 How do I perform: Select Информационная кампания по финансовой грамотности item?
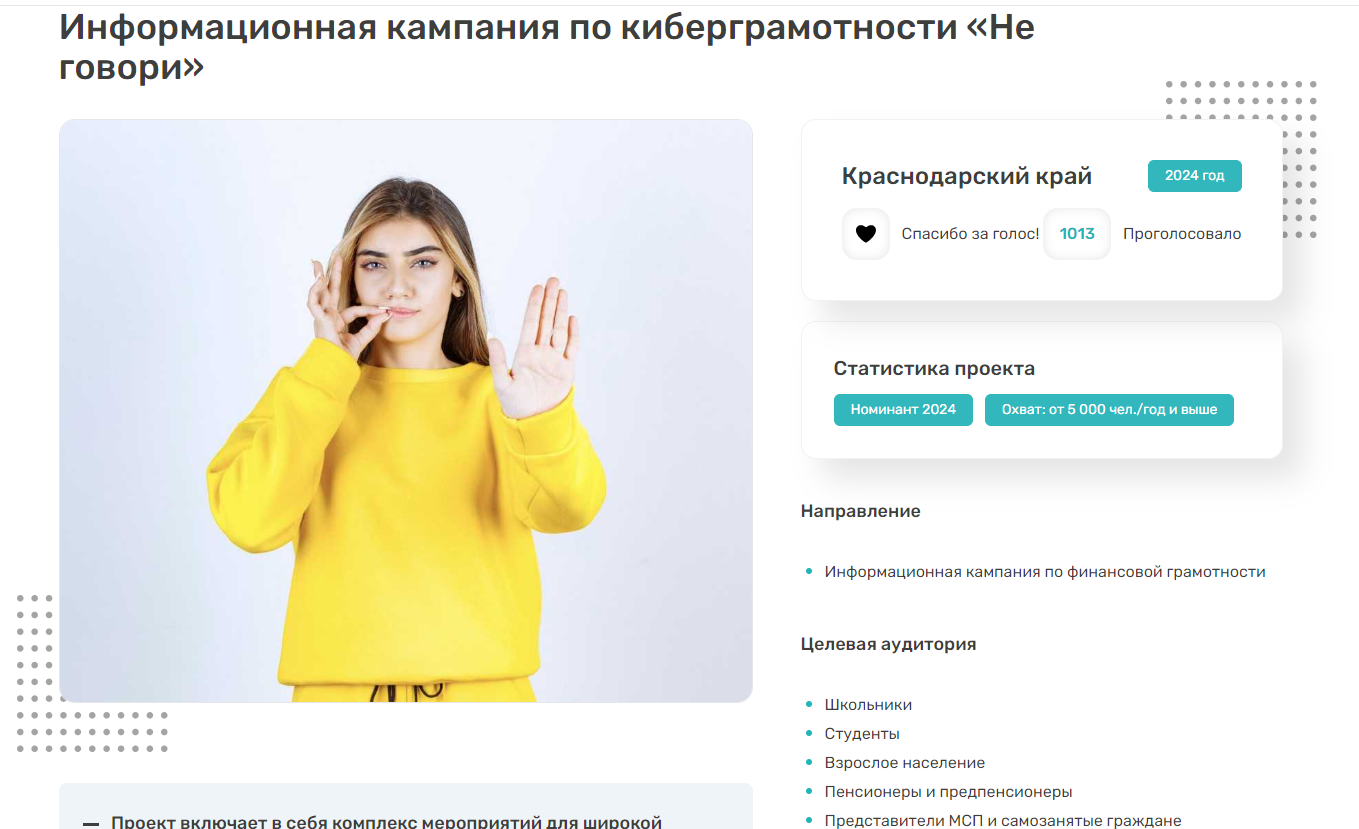[1045, 572]
